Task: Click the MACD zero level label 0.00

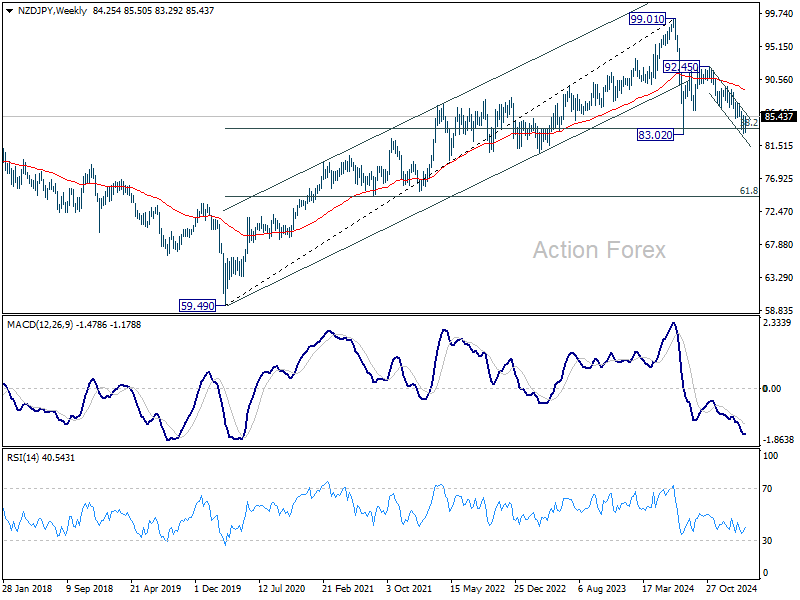Action: pyautogui.click(x=771, y=388)
